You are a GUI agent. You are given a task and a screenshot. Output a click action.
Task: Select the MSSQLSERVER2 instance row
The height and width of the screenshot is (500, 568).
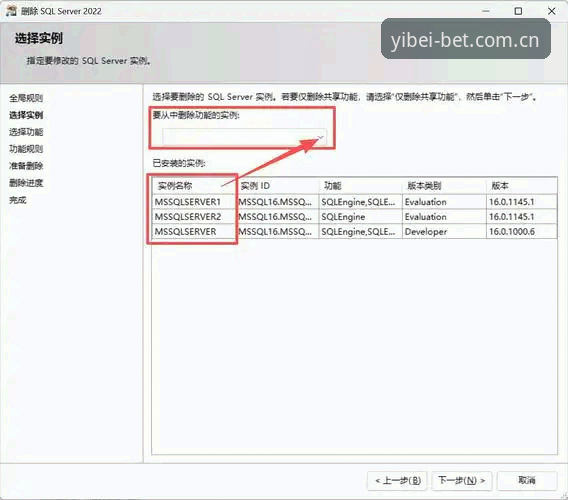coord(354,217)
